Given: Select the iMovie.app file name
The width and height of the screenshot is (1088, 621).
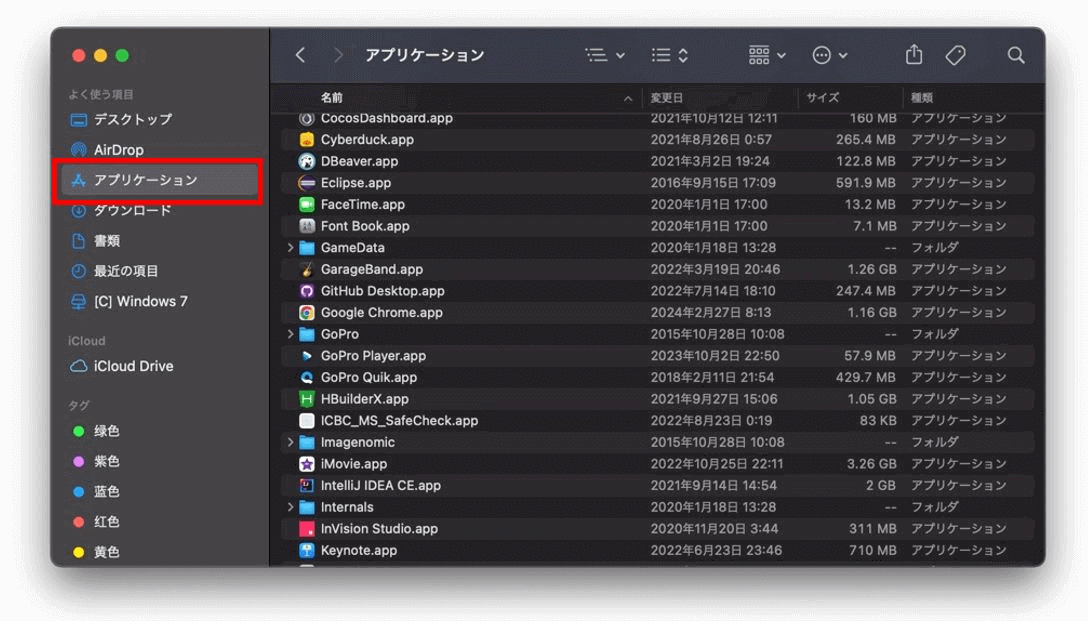Looking at the screenshot, I should click(354, 464).
